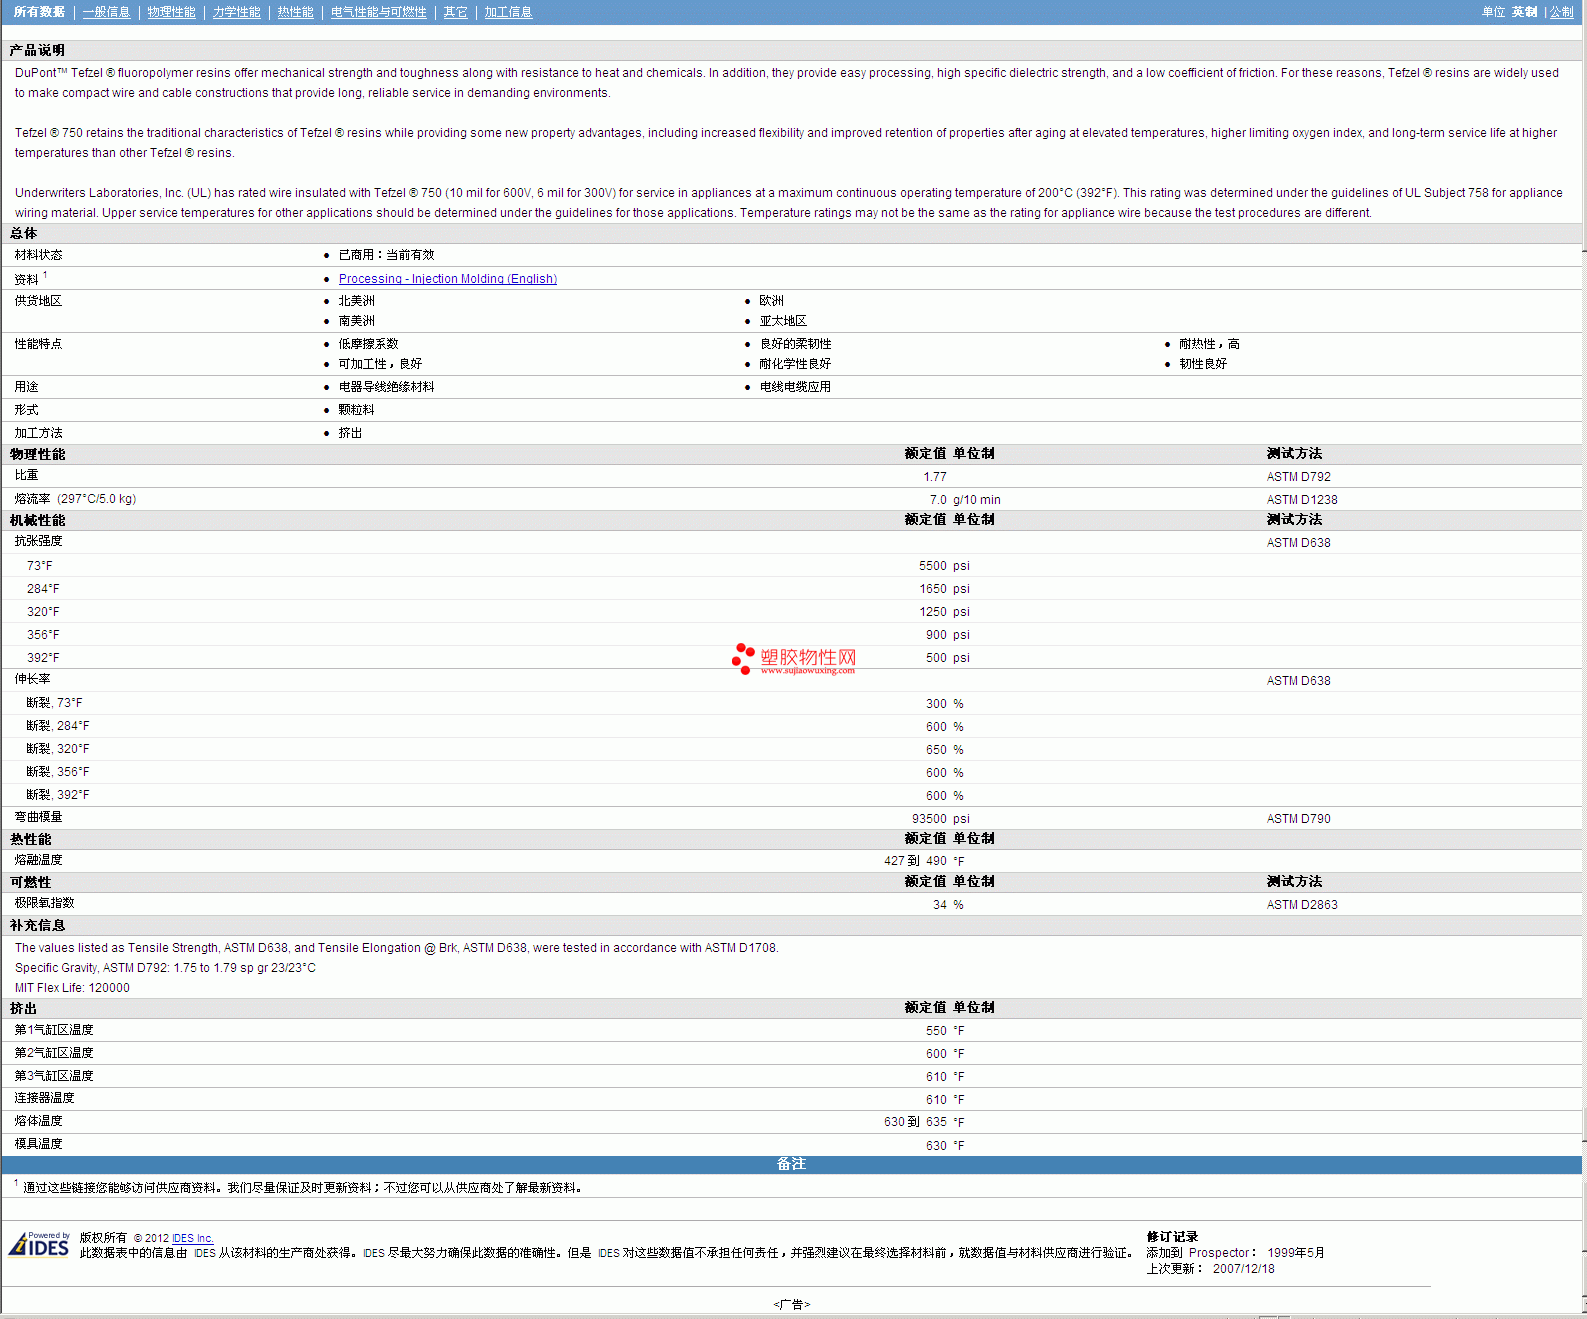
Task: Open the 电气性能与可燃性 tab
Action: tap(378, 12)
